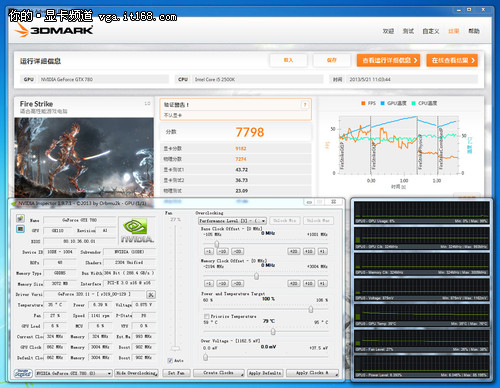Click the vertical Fan speed slider handle
Image resolution: width=500 pixels, height=388 pixels.
click(175, 348)
